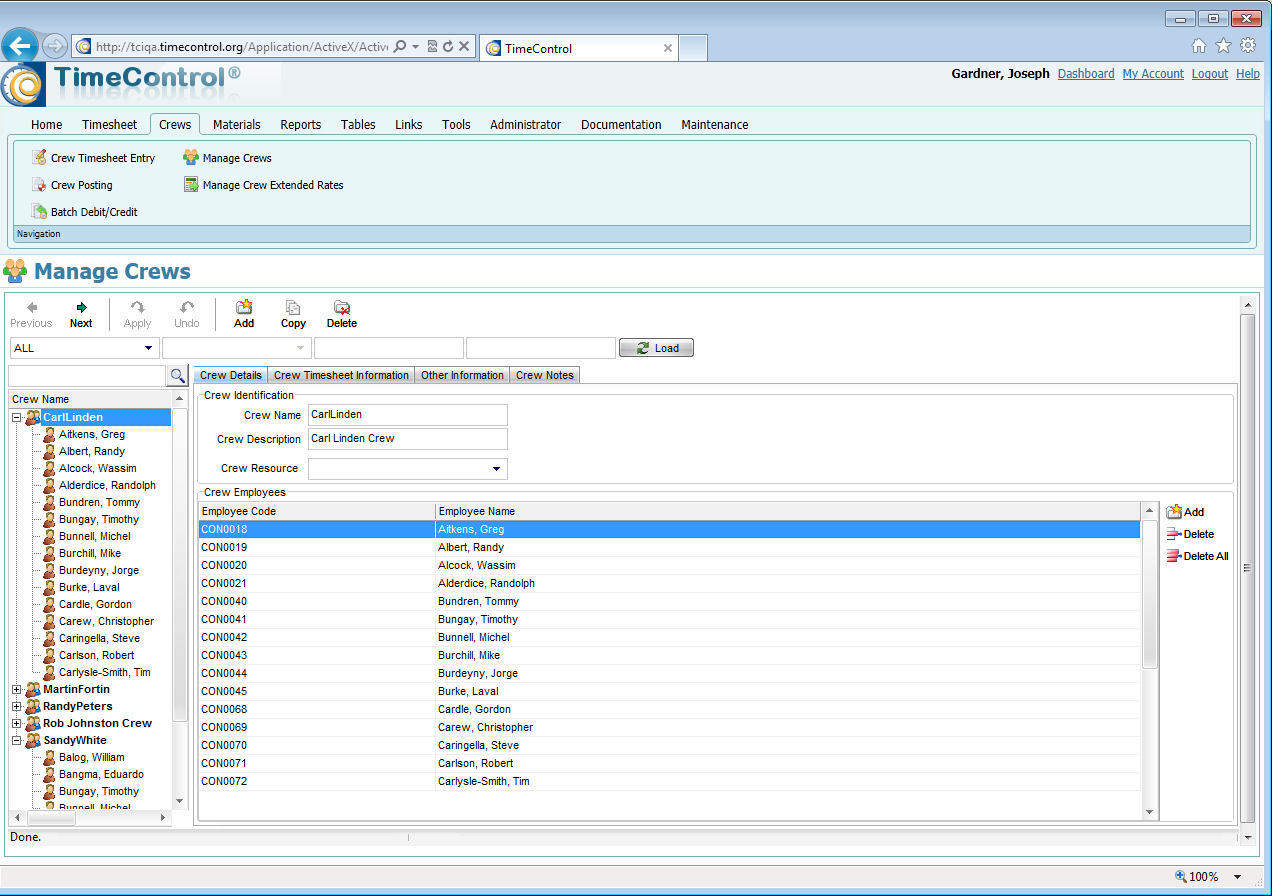Open Manage Crew Extended Rates icon
The image size is (1272, 896).
pos(191,185)
